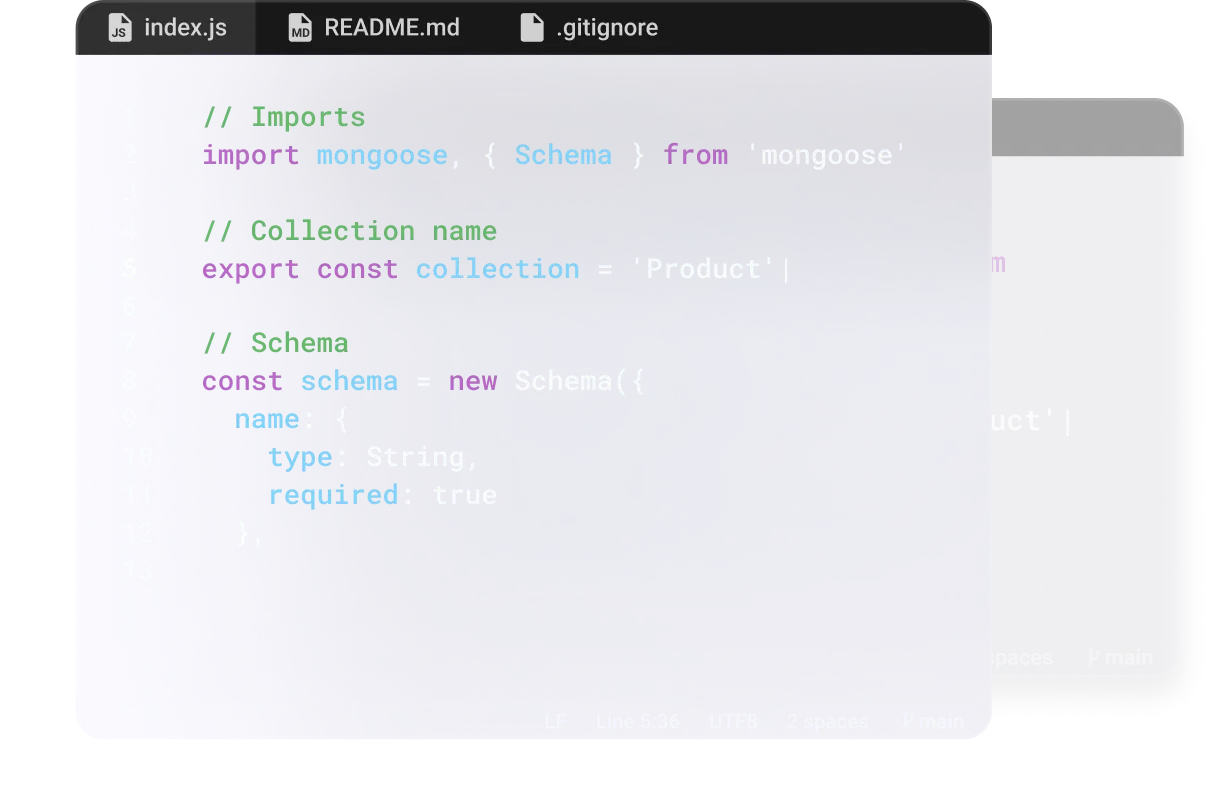
Task: Click line number 5 in the gutter
Action: click(130, 269)
